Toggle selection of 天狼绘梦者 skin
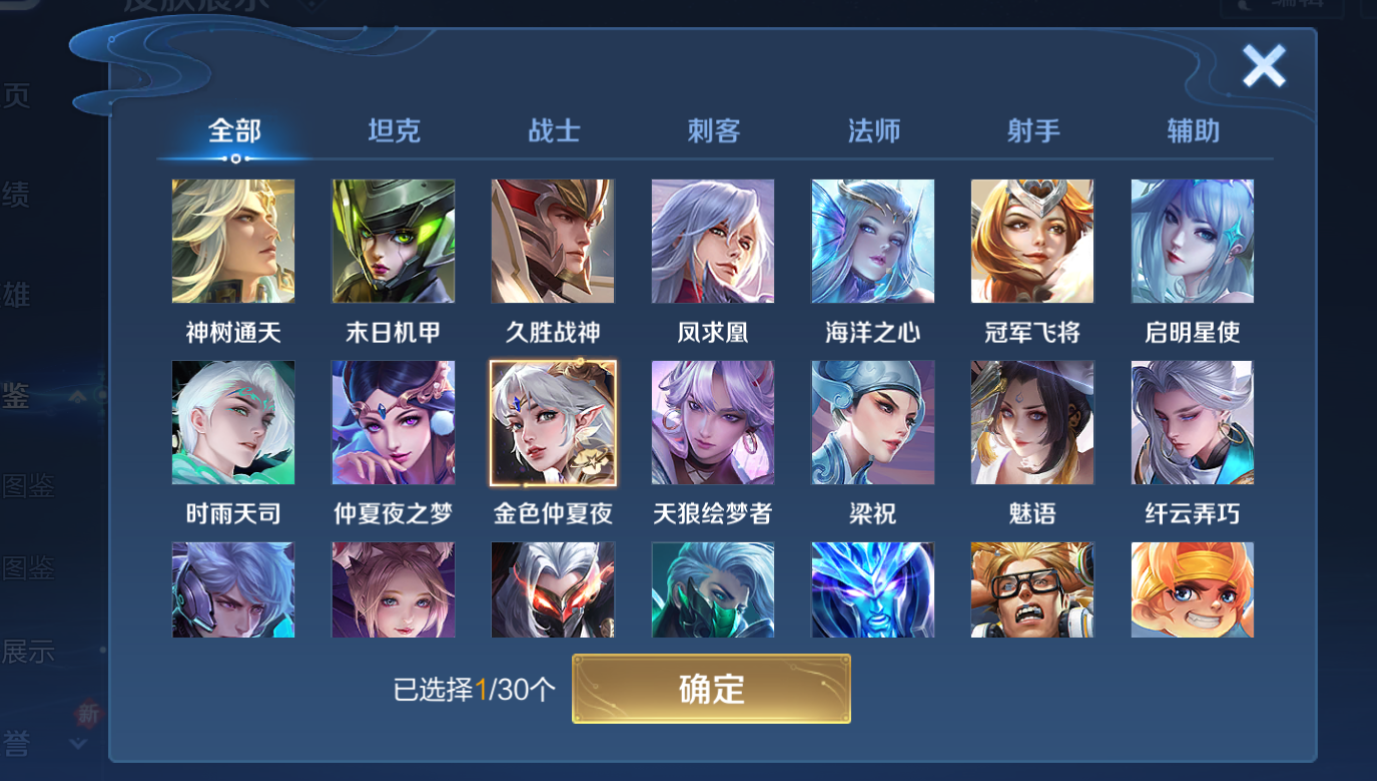Screen dimensions: 1377x781 (x=713, y=423)
